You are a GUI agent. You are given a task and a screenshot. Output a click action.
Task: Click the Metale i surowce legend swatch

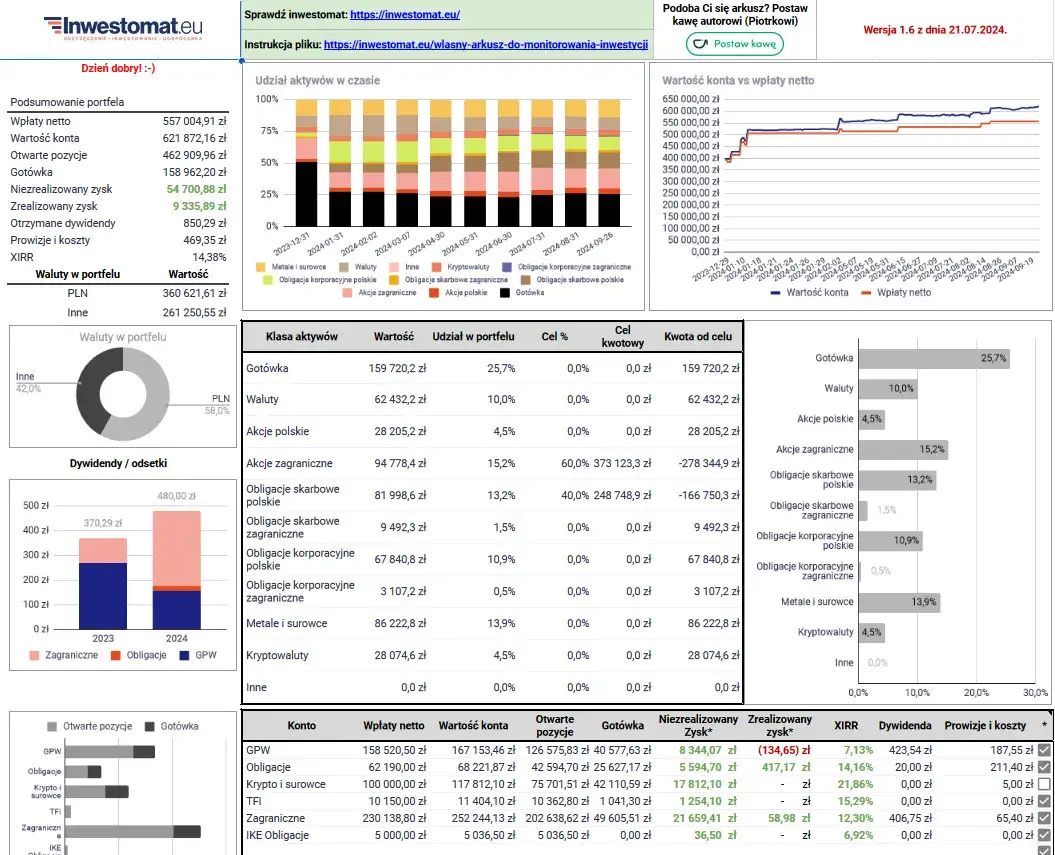[x=261, y=267]
